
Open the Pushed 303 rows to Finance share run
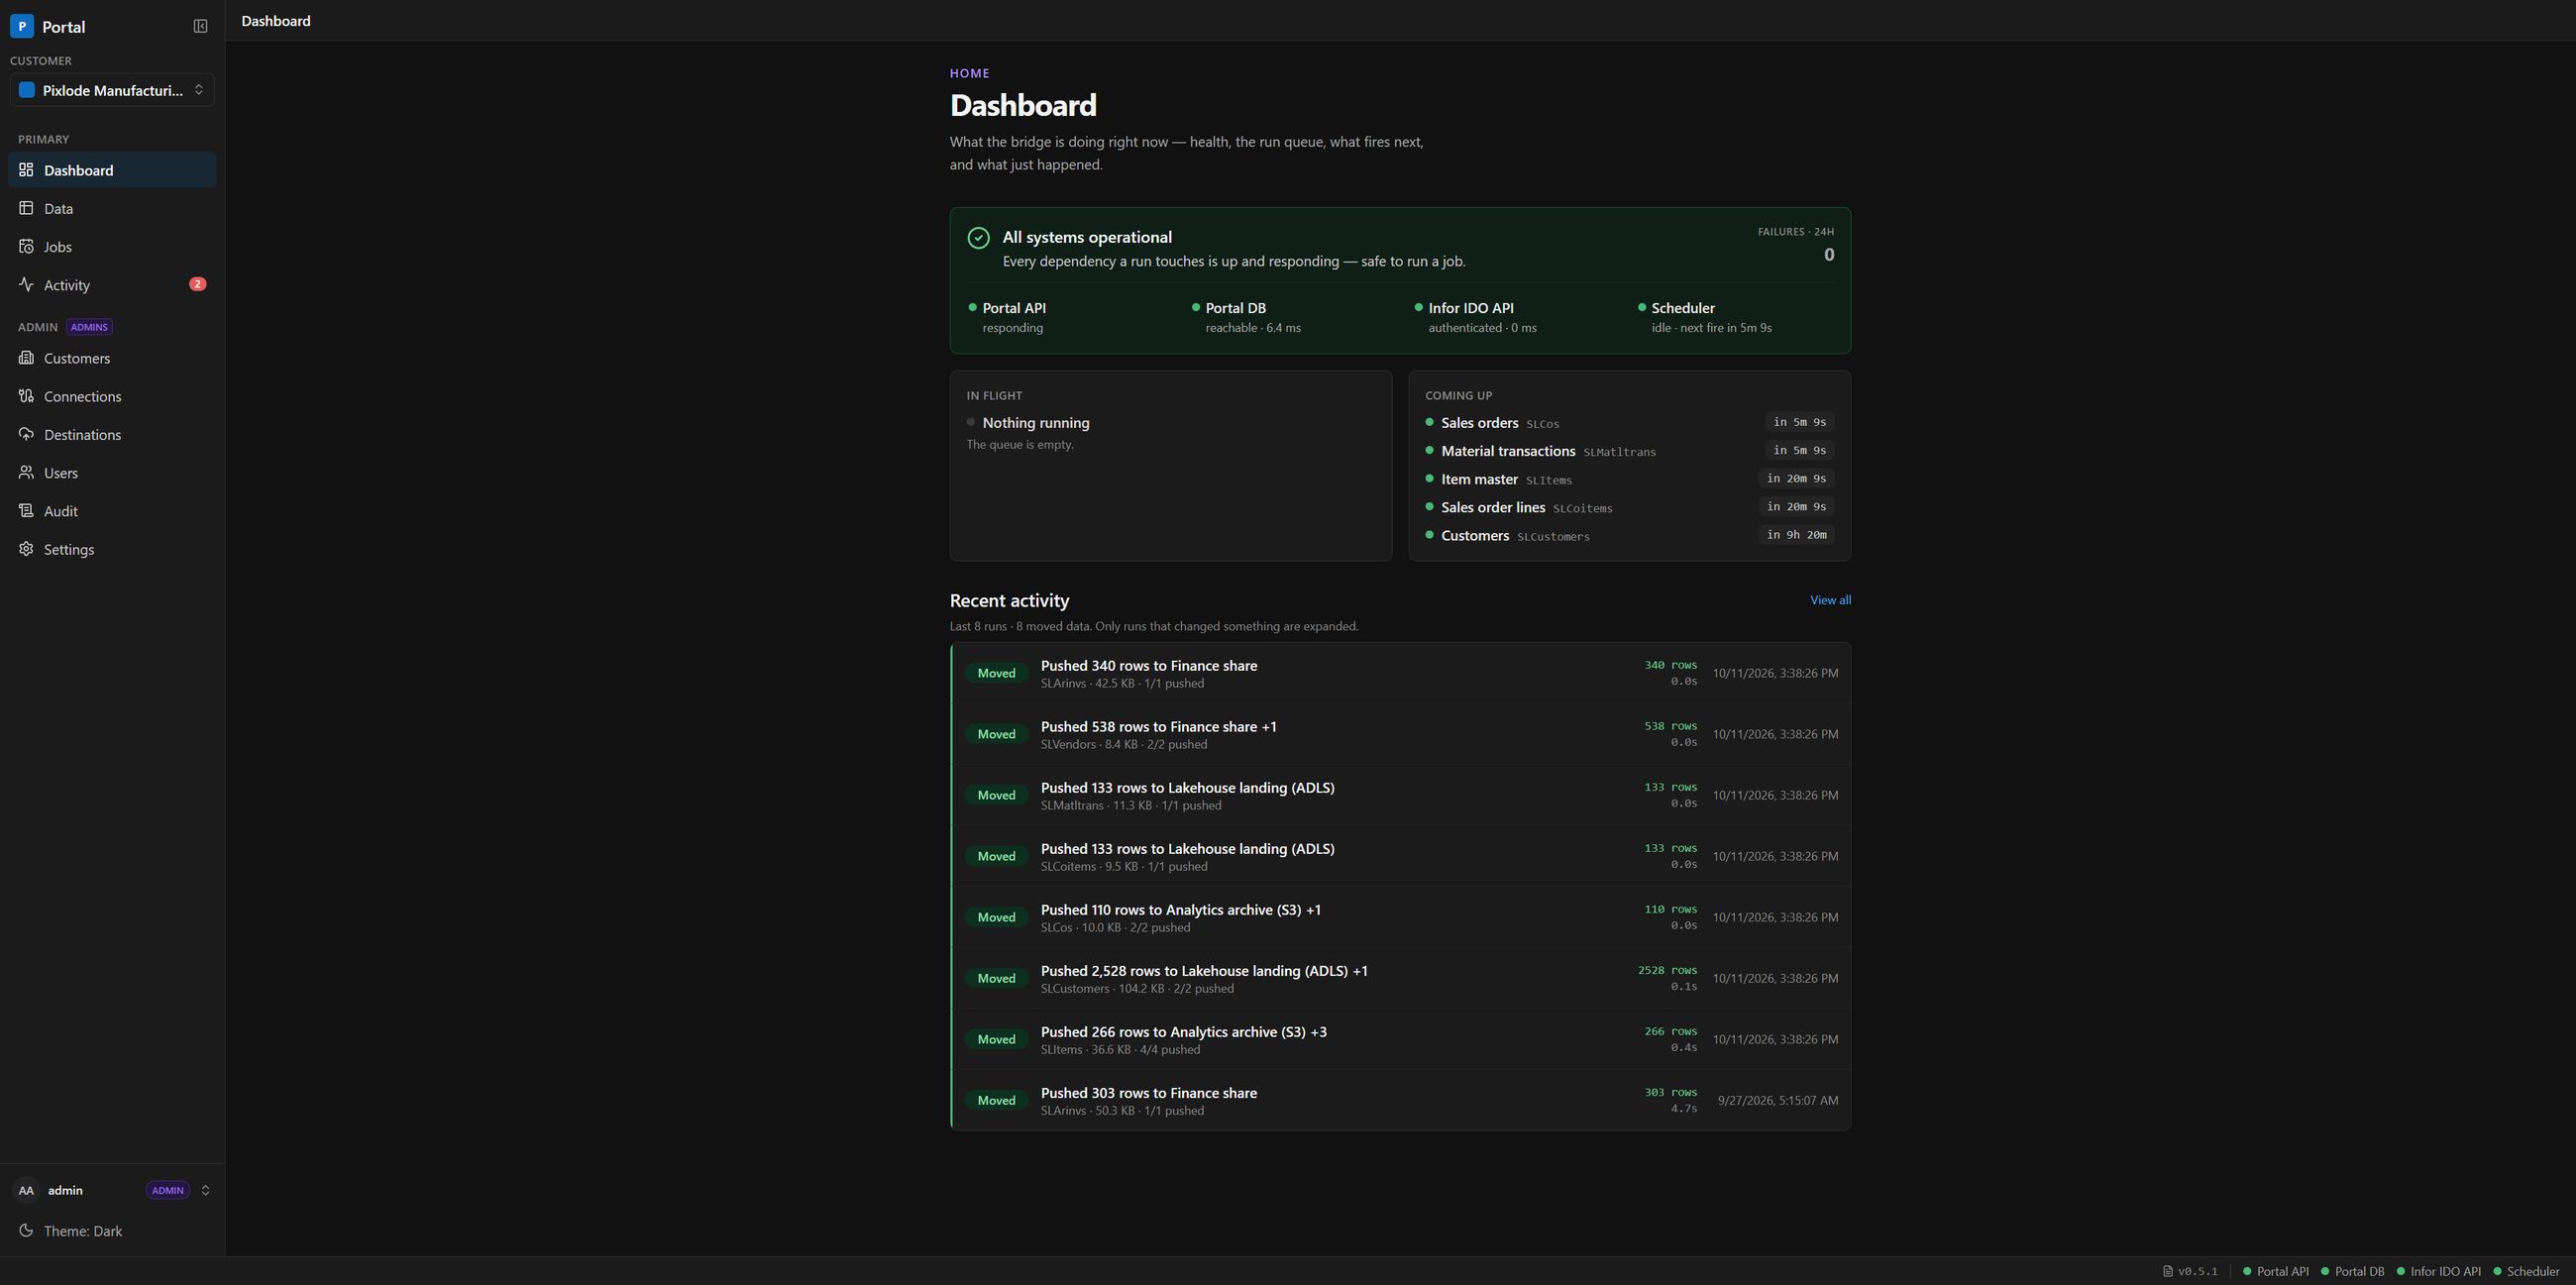tap(1401, 1100)
